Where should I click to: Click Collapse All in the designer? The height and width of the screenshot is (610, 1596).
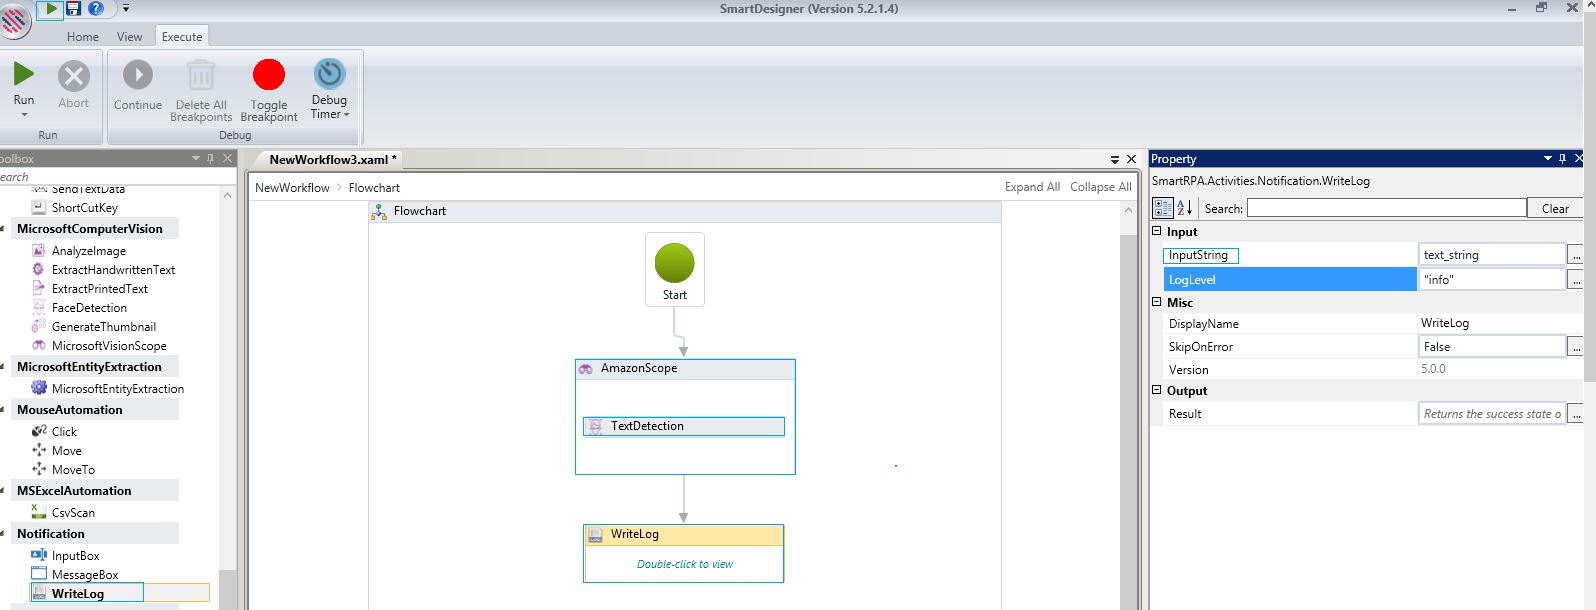(1100, 187)
